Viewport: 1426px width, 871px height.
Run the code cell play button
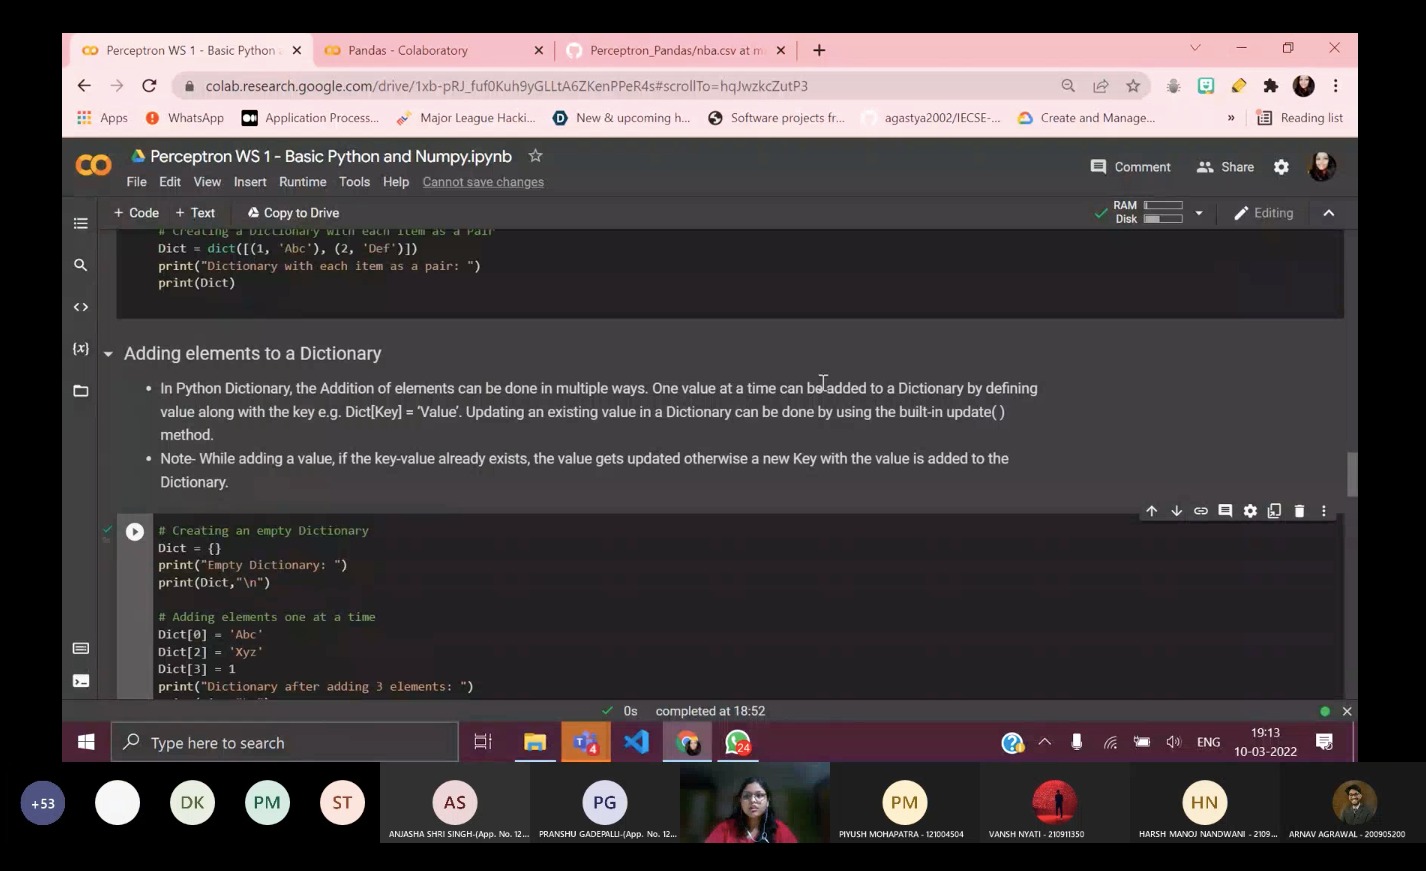pos(135,532)
